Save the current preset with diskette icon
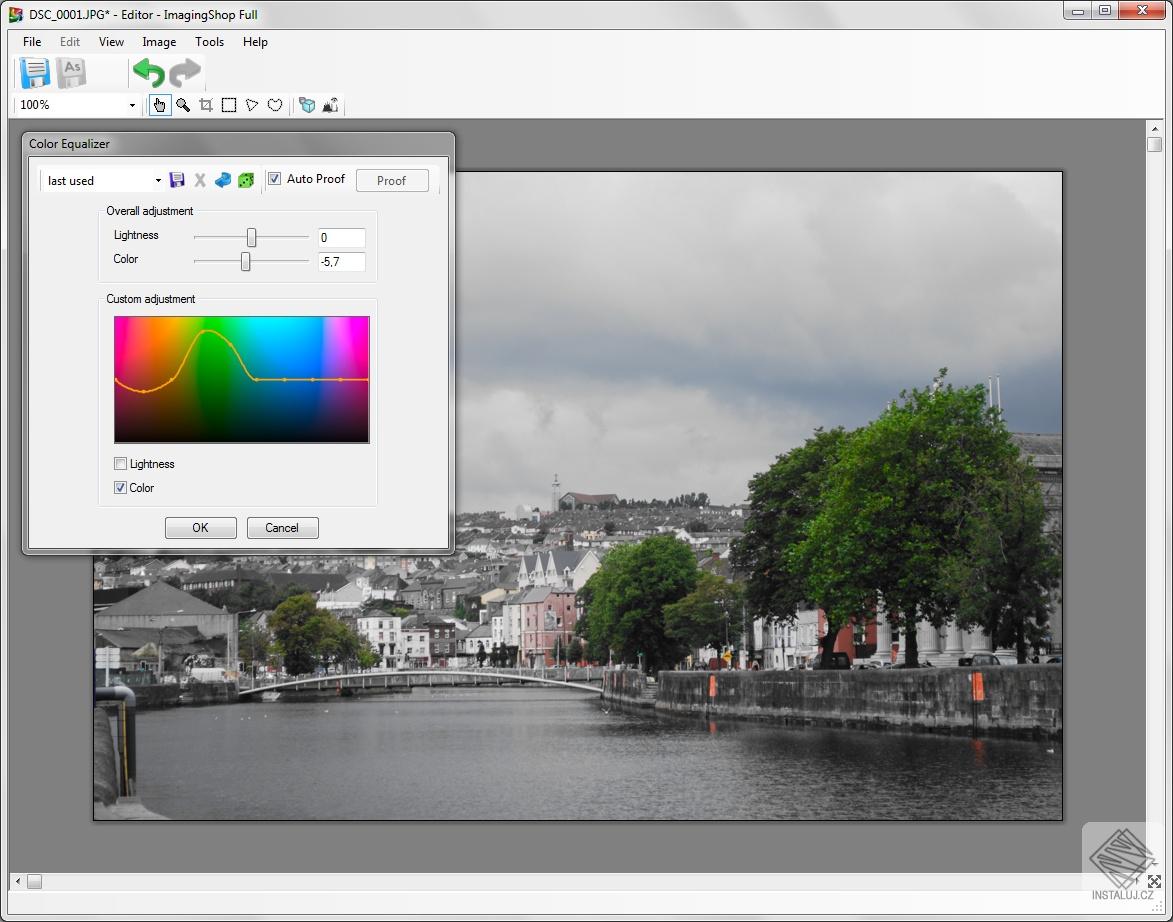This screenshot has height=922, width=1173. [x=177, y=180]
